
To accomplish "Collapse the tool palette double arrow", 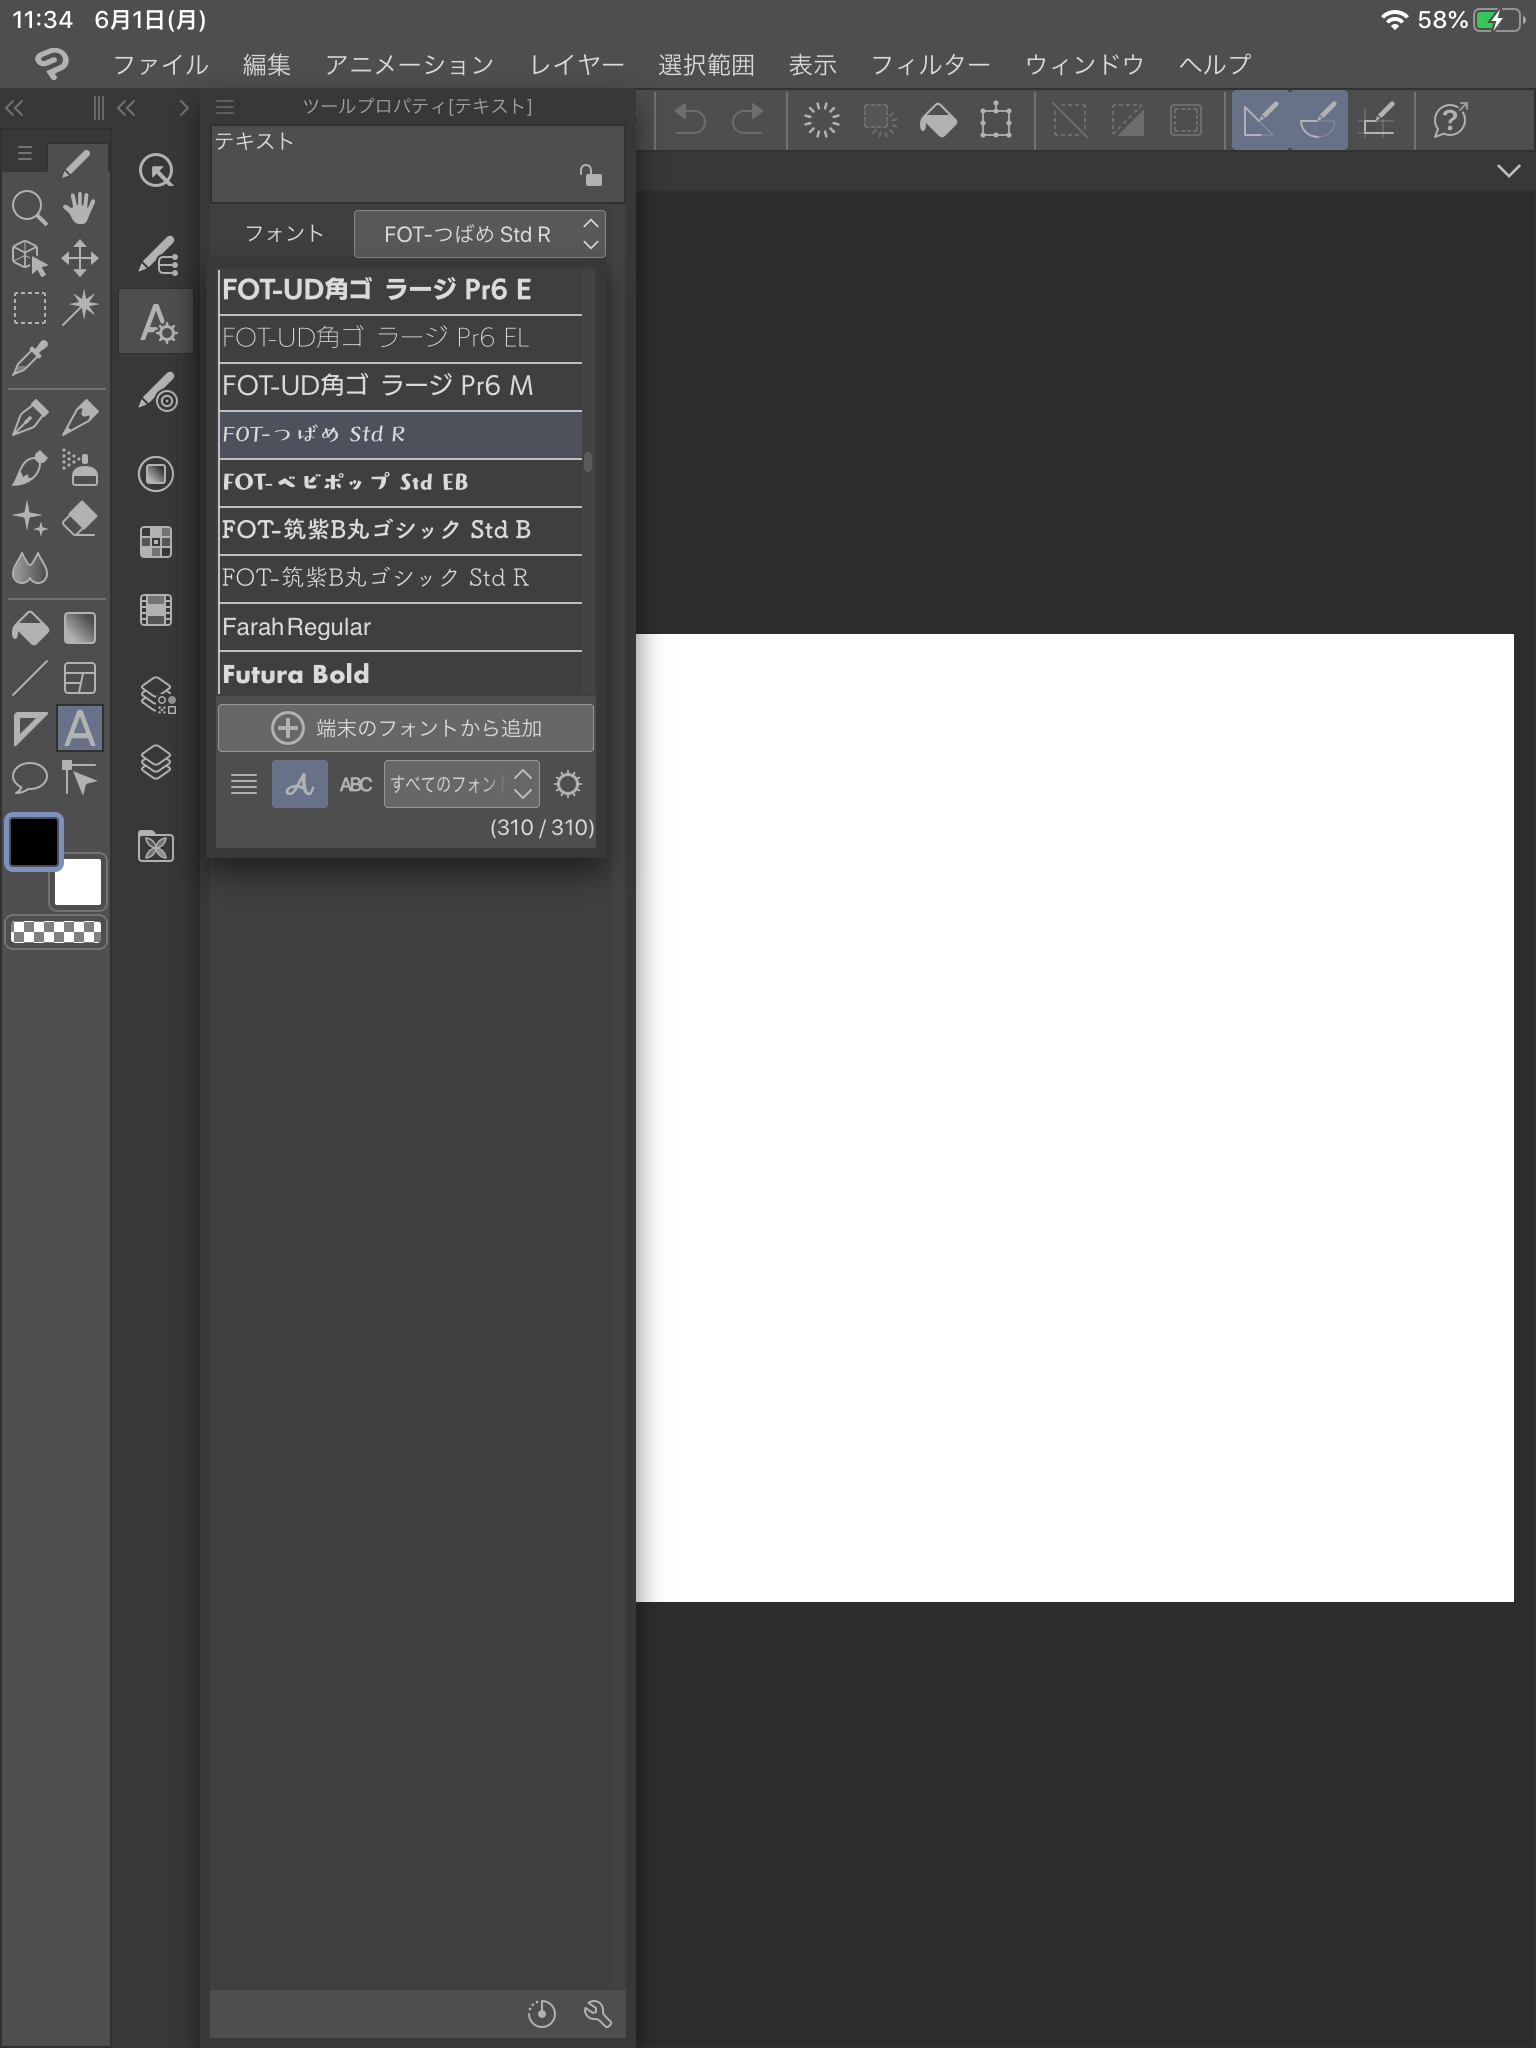I will [15, 107].
